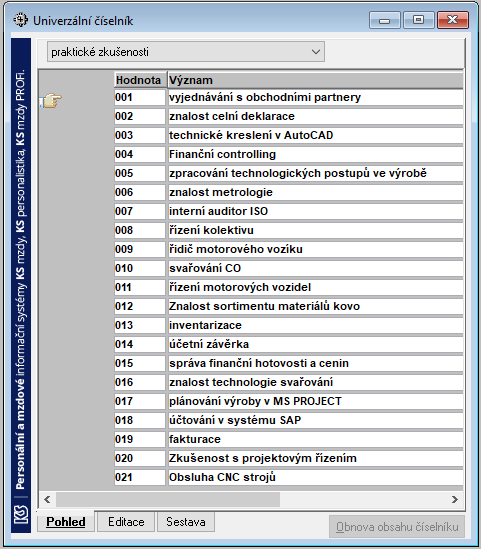Select 'Finanční controlling' cell
Viewport: 481px width, 549px height.
click(315, 154)
